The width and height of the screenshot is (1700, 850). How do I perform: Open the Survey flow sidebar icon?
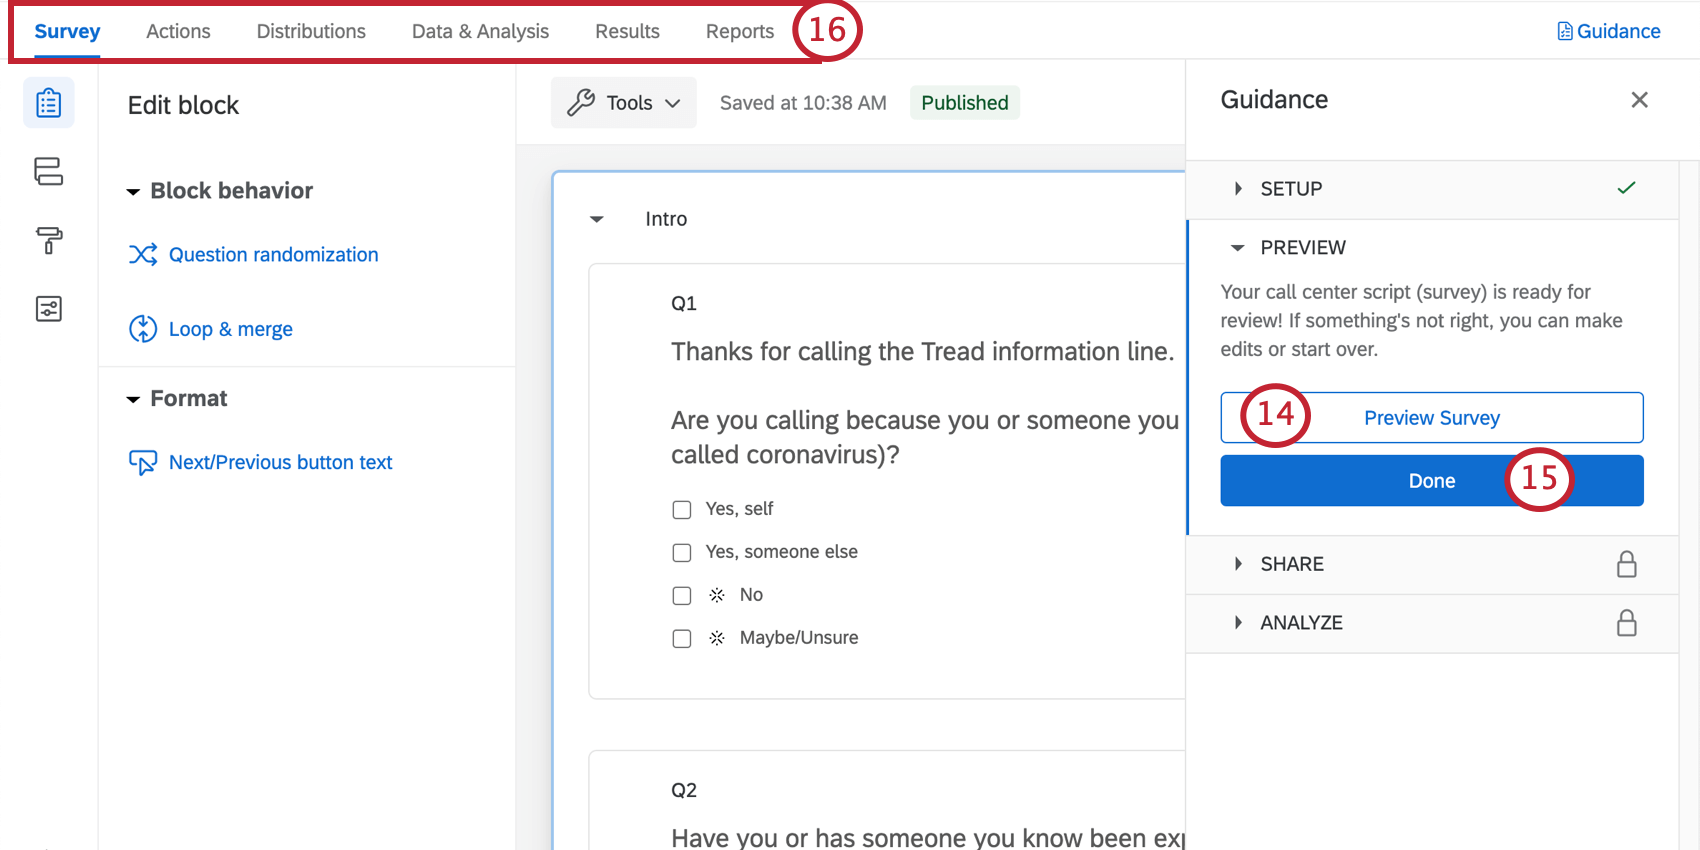coord(48,171)
